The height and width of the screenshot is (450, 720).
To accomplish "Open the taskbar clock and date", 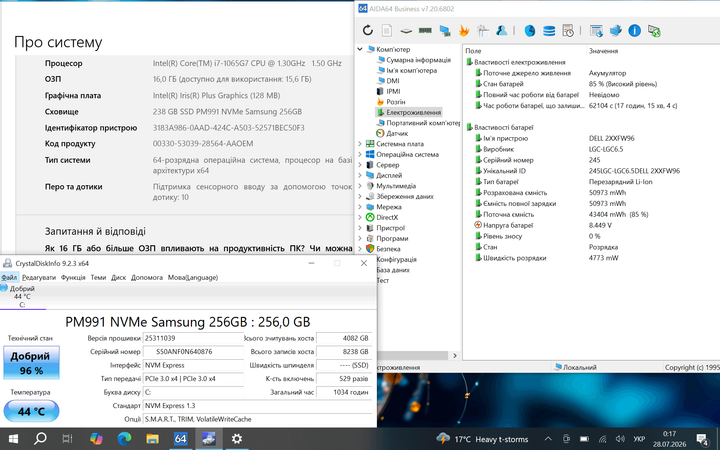I will coord(669,439).
